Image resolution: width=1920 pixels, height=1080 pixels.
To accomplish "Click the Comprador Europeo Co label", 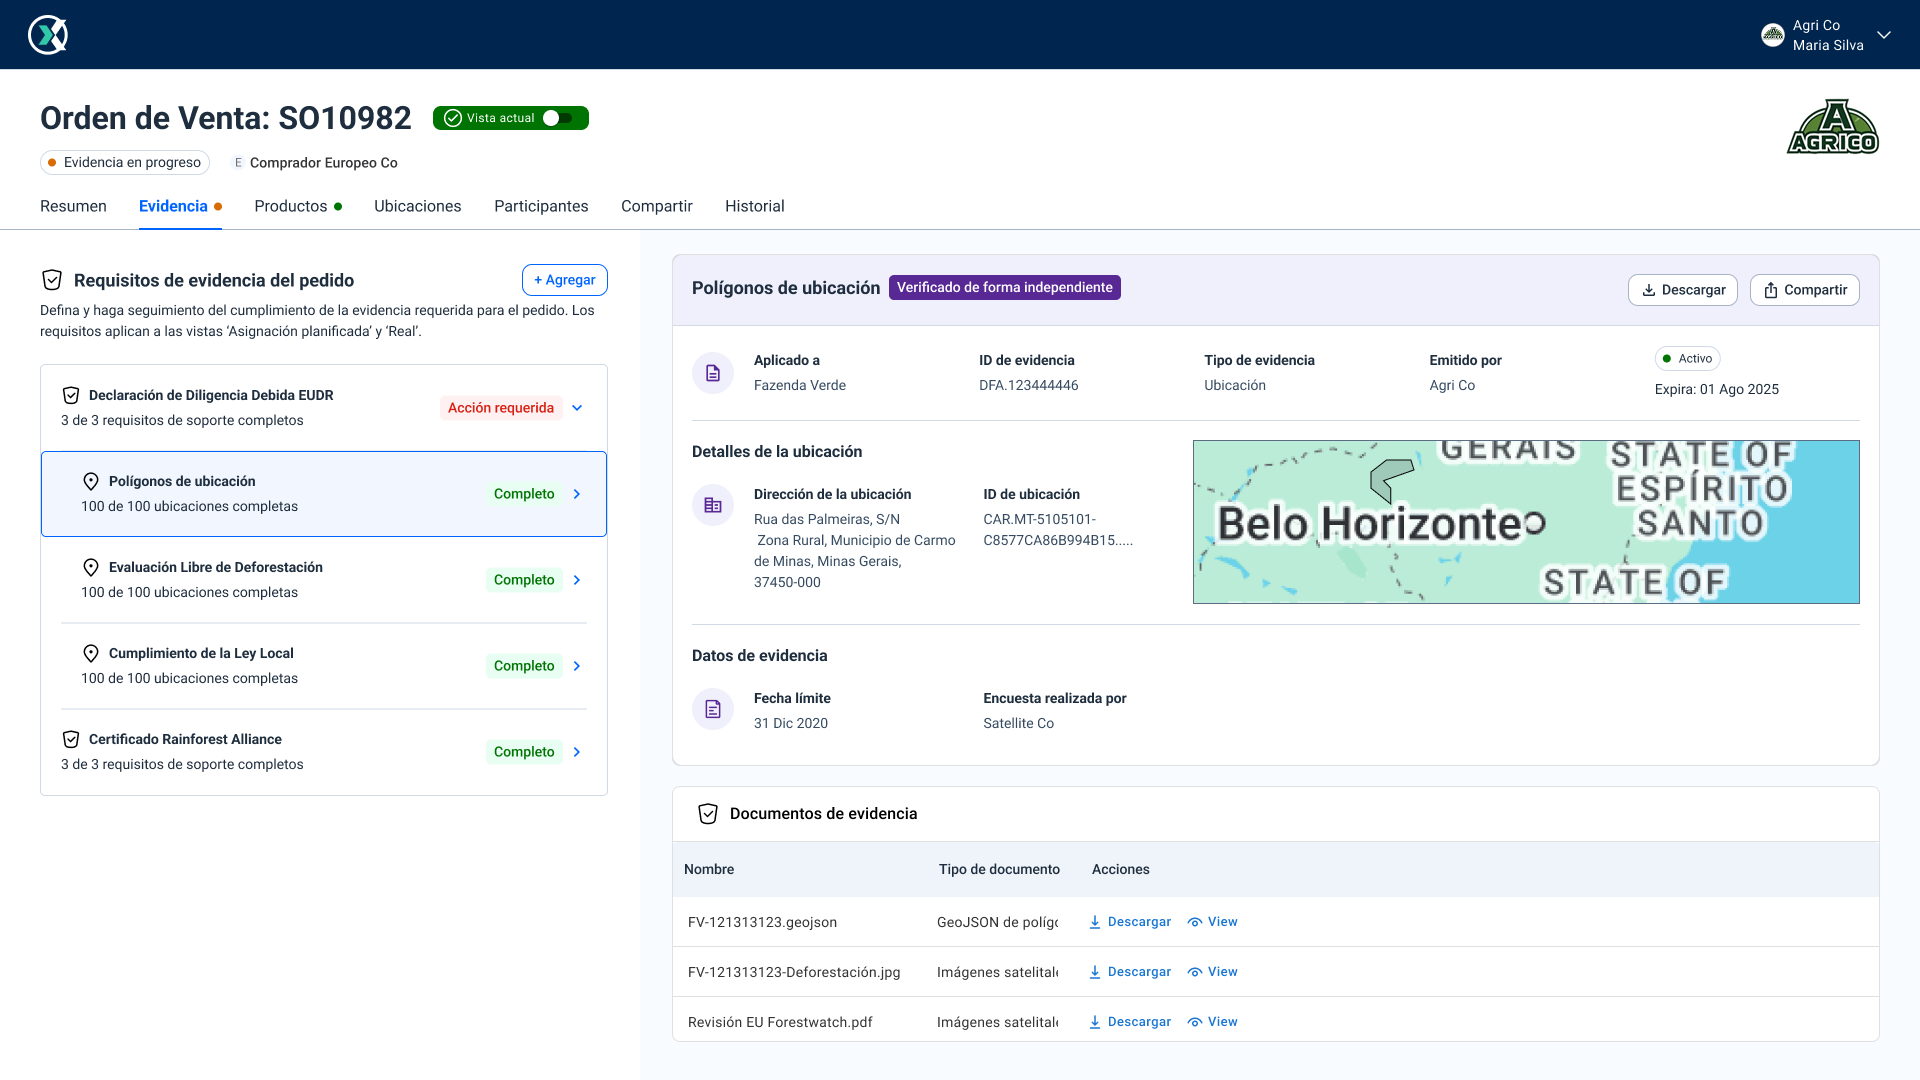I will pyautogui.click(x=324, y=163).
